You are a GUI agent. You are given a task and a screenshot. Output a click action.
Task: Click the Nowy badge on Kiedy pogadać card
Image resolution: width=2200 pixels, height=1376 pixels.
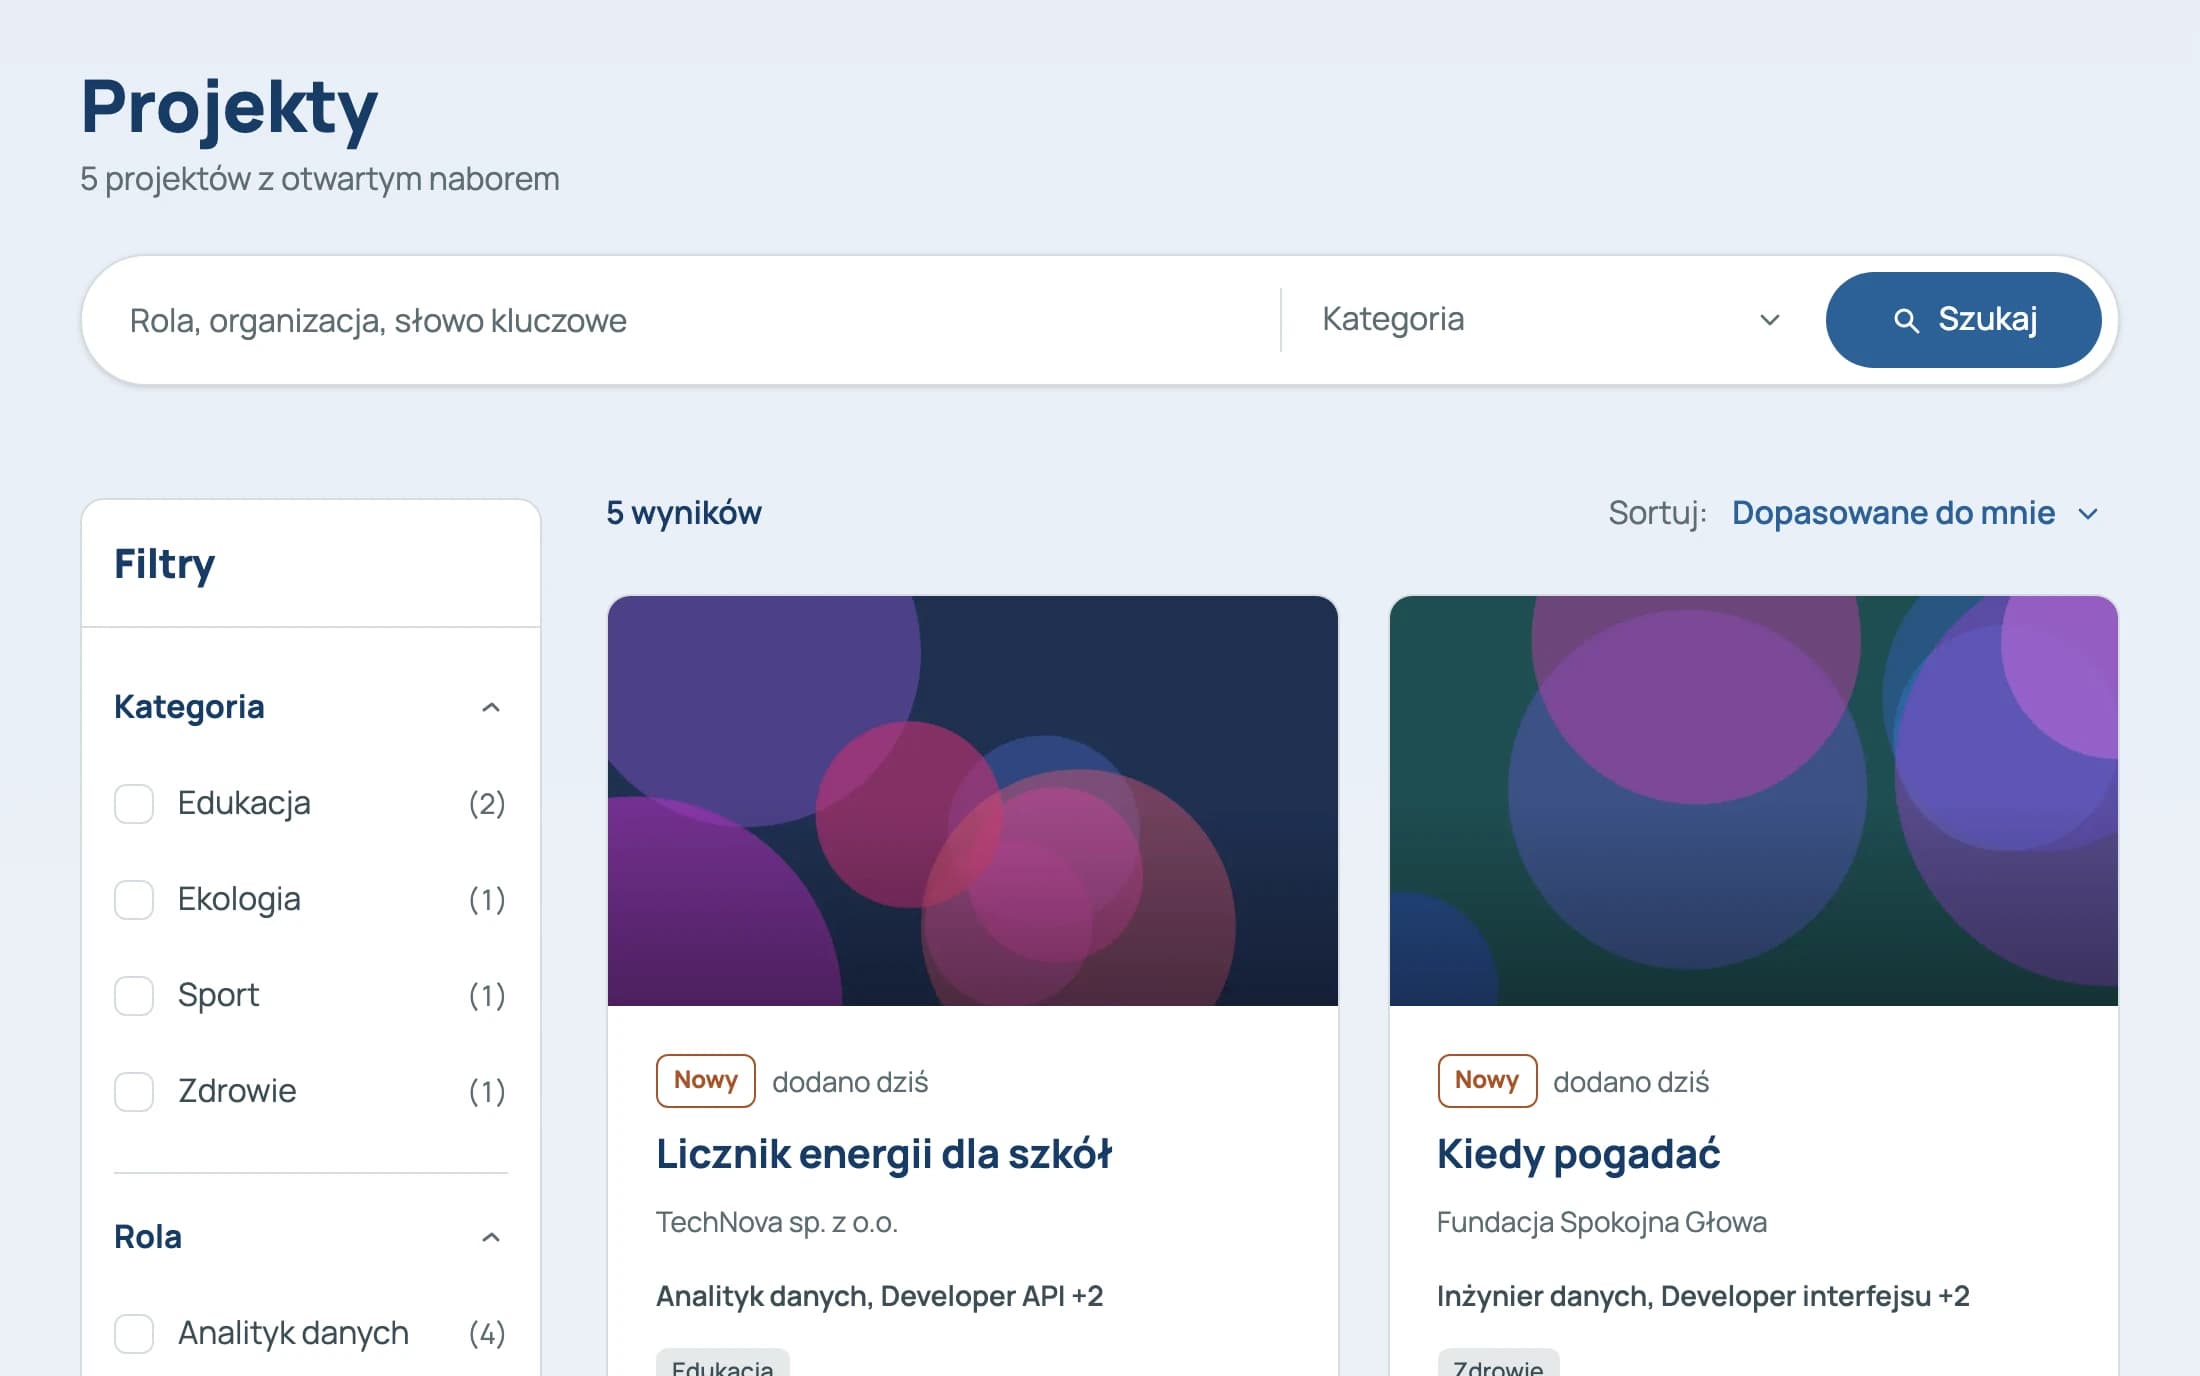tap(1487, 1081)
